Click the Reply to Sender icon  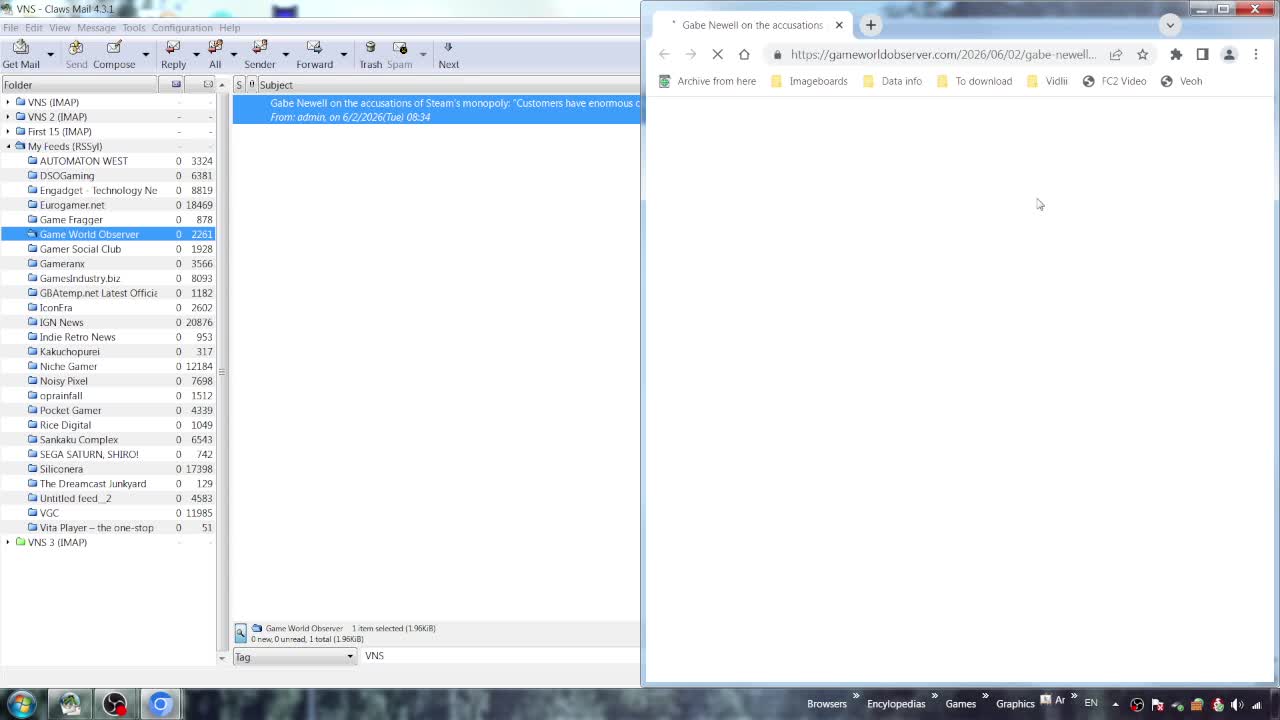pyautogui.click(x=260, y=54)
